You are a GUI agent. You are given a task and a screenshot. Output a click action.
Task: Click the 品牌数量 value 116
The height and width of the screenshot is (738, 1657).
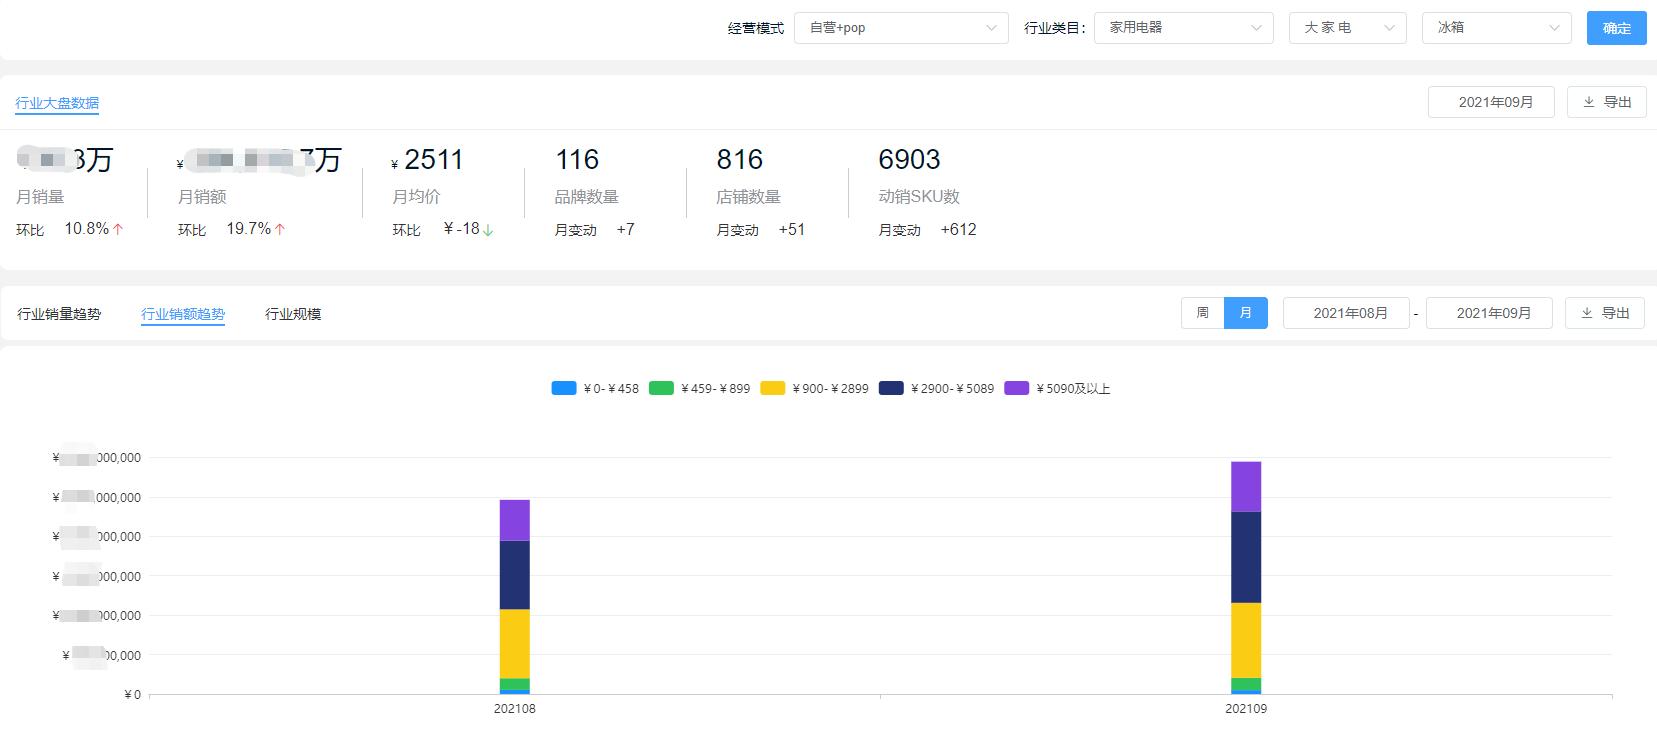[x=577, y=160]
